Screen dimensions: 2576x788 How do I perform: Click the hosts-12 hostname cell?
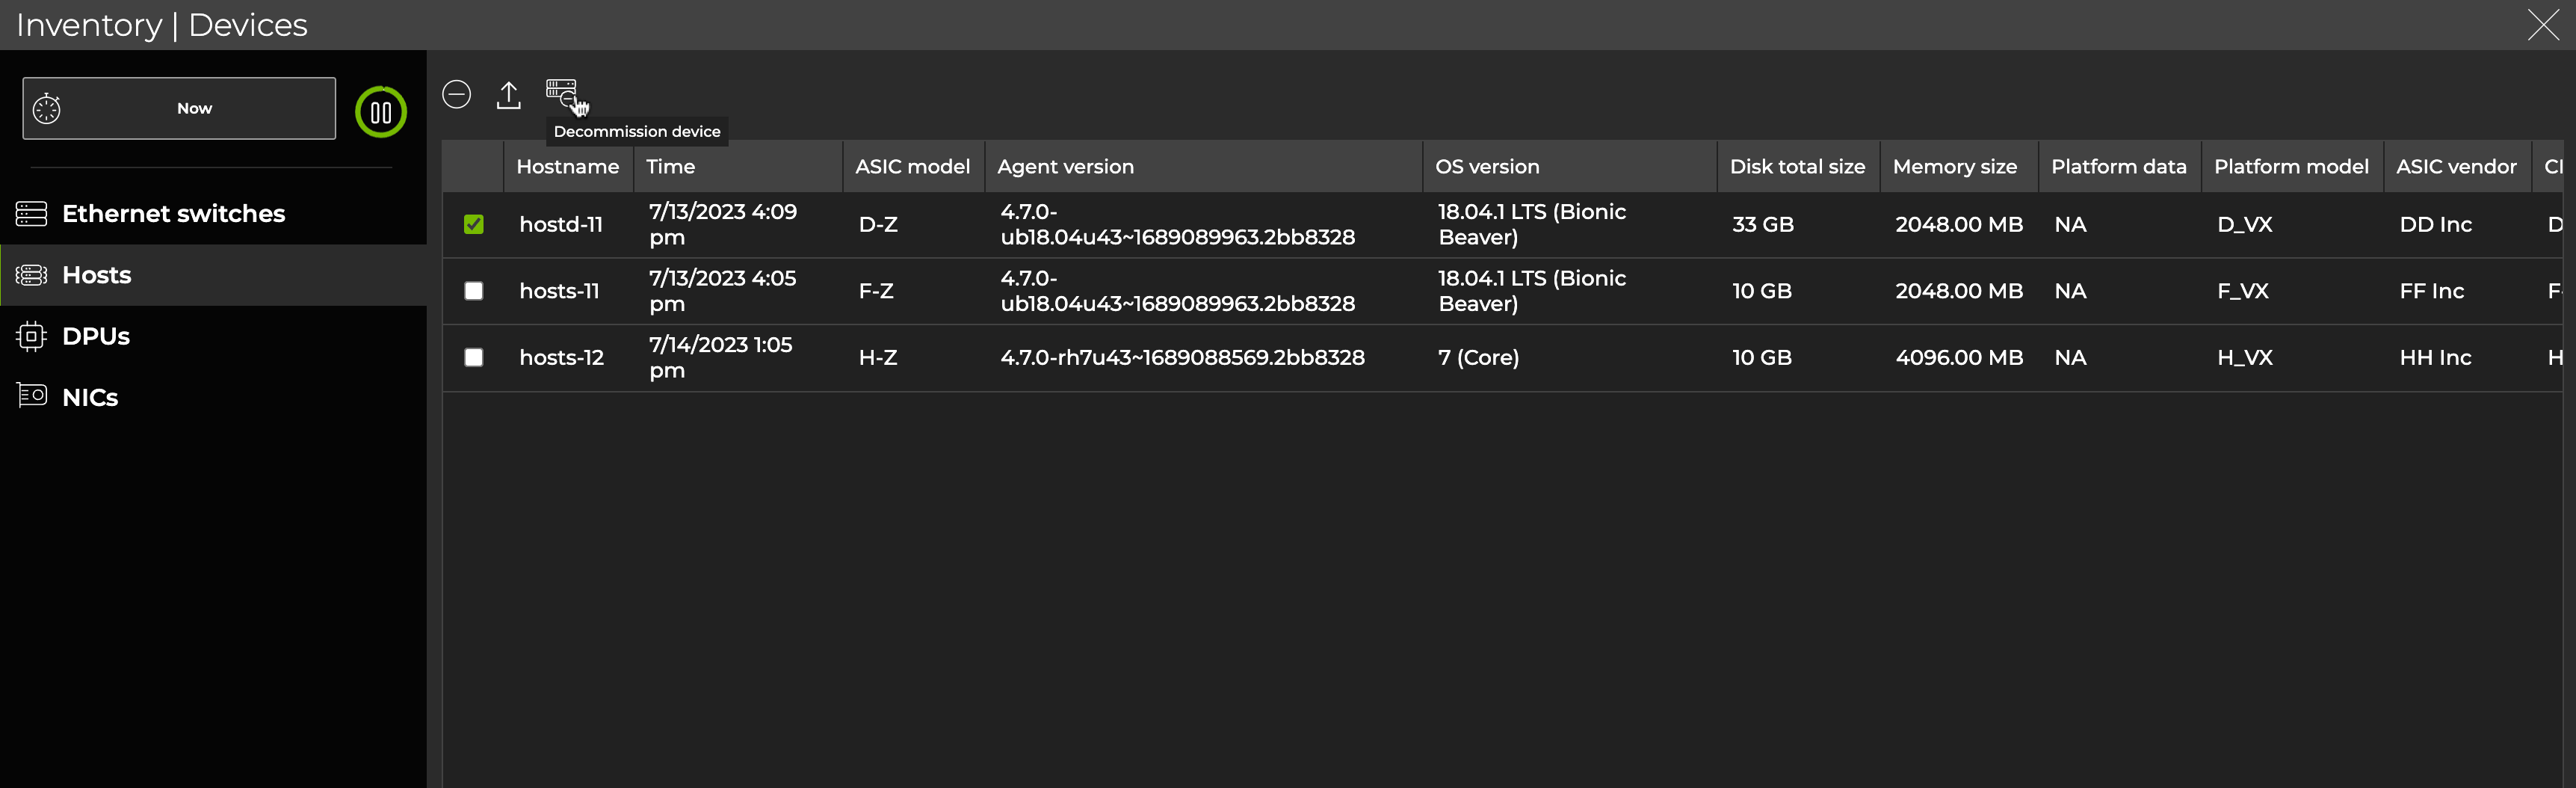tap(561, 358)
